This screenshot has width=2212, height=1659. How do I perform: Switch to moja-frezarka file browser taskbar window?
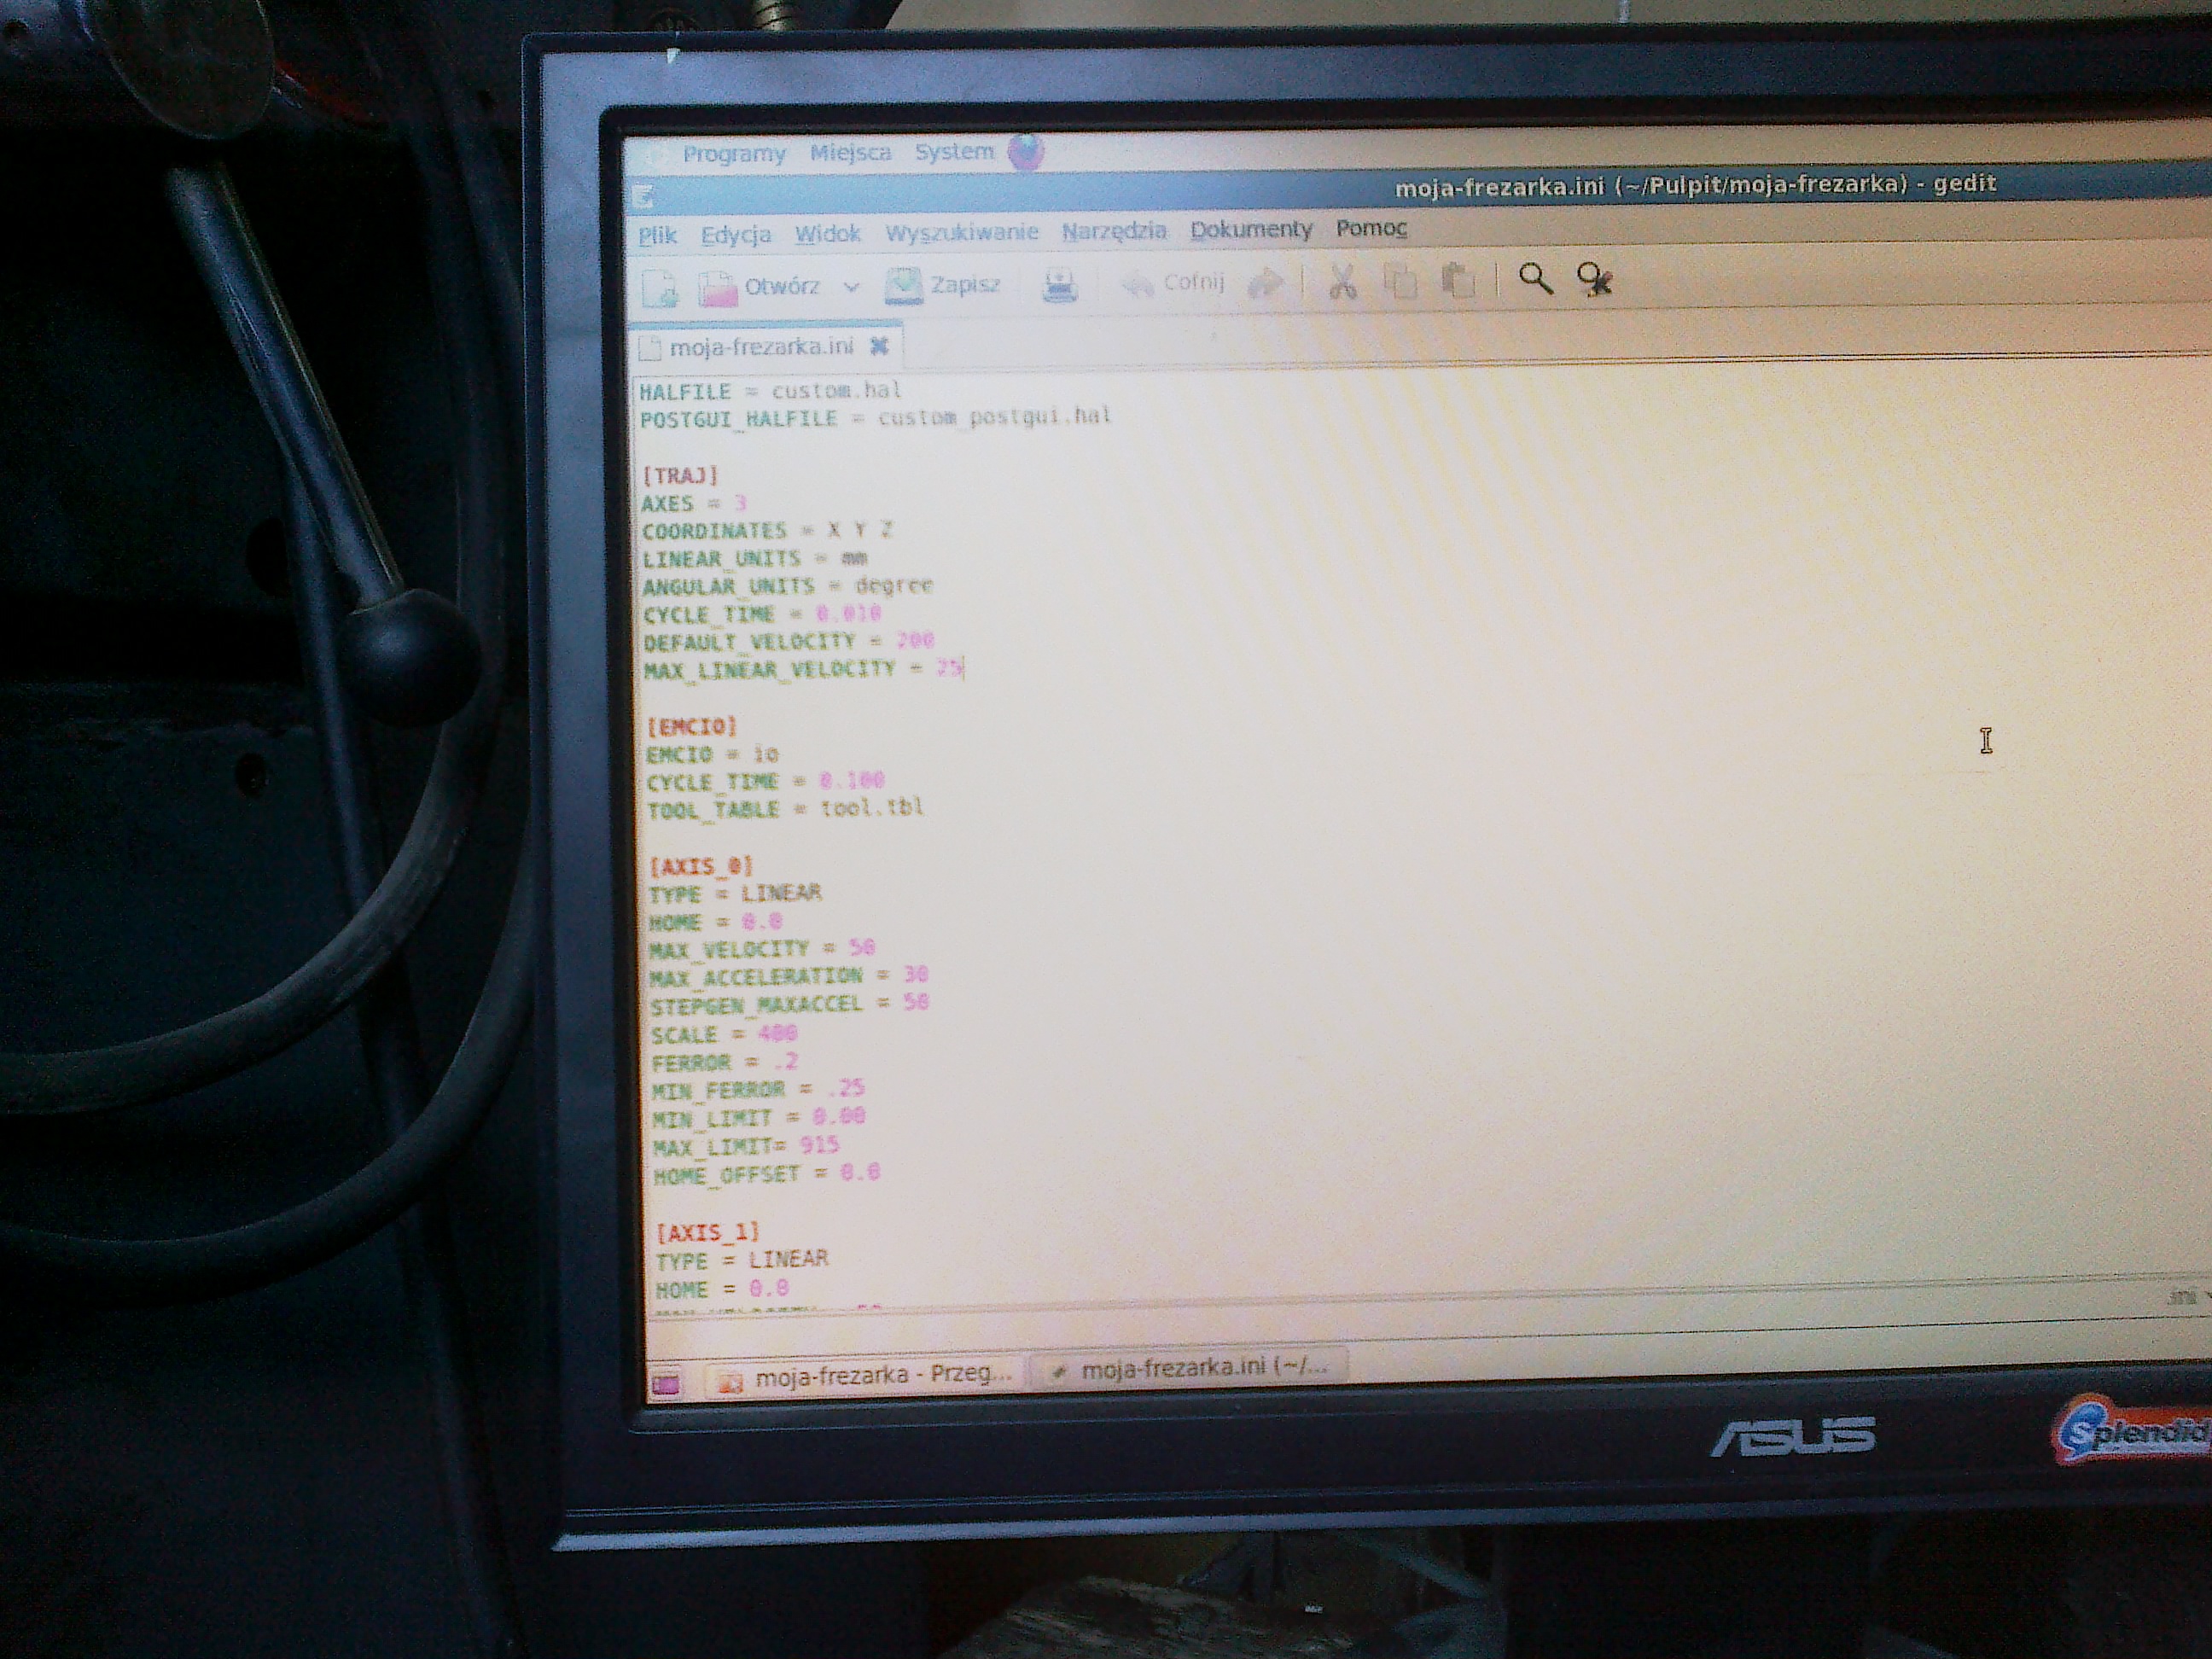pyautogui.click(x=865, y=1377)
